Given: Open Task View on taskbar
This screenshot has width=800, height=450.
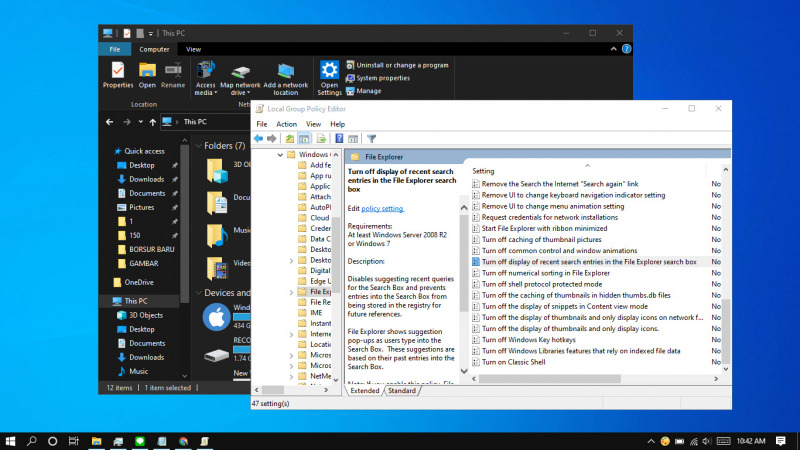Looking at the screenshot, I should coord(74,441).
